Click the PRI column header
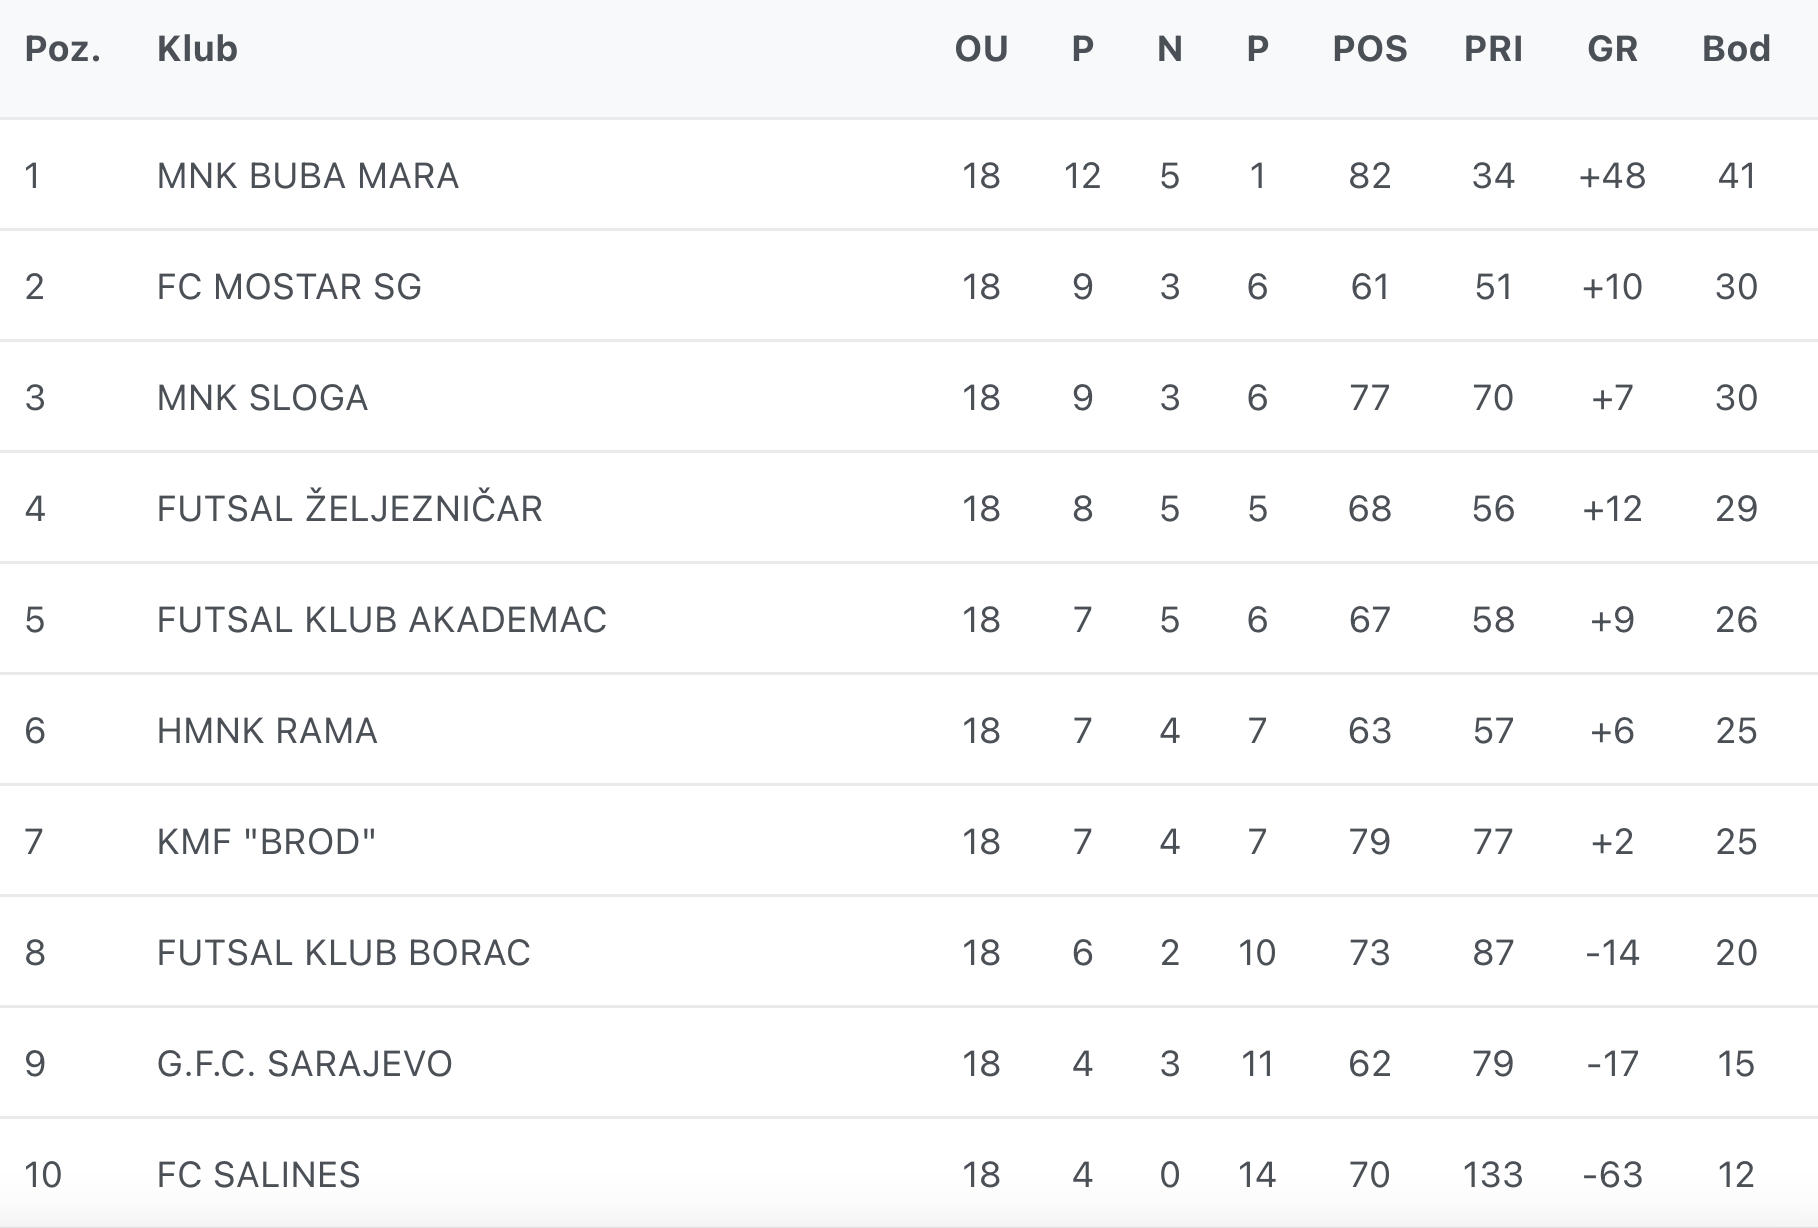This screenshot has width=1818, height=1228. coord(1493,49)
